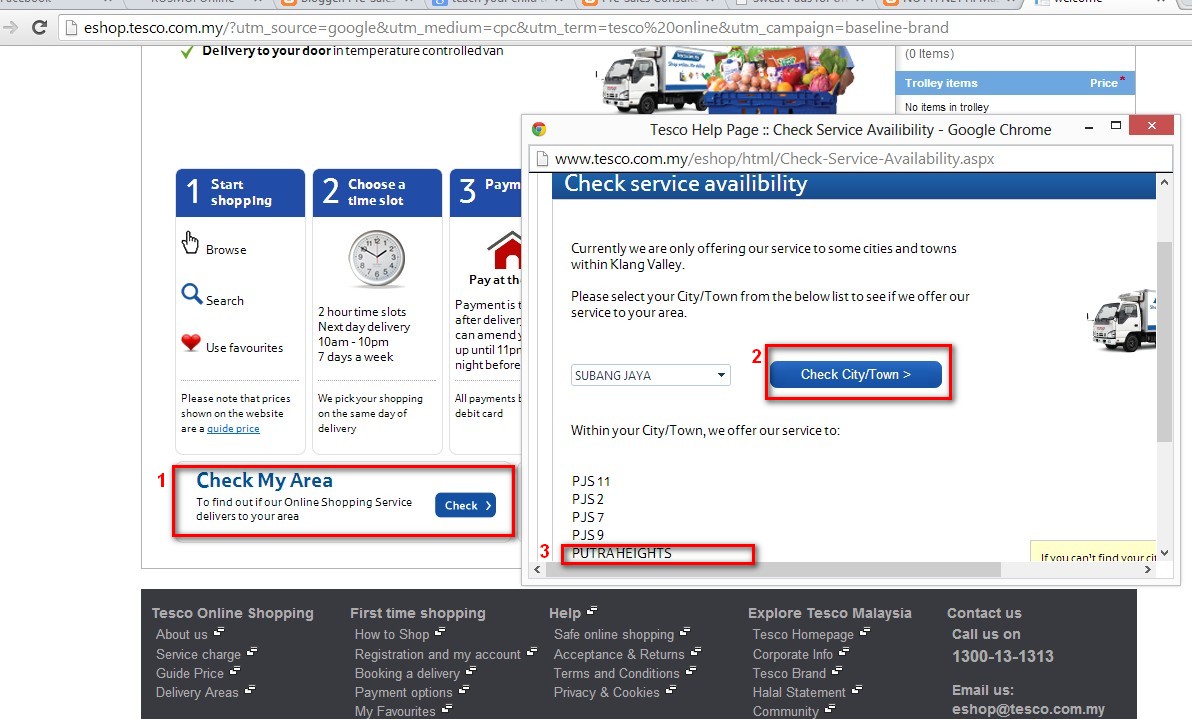Select the Use favourites heart icon

coord(189,342)
